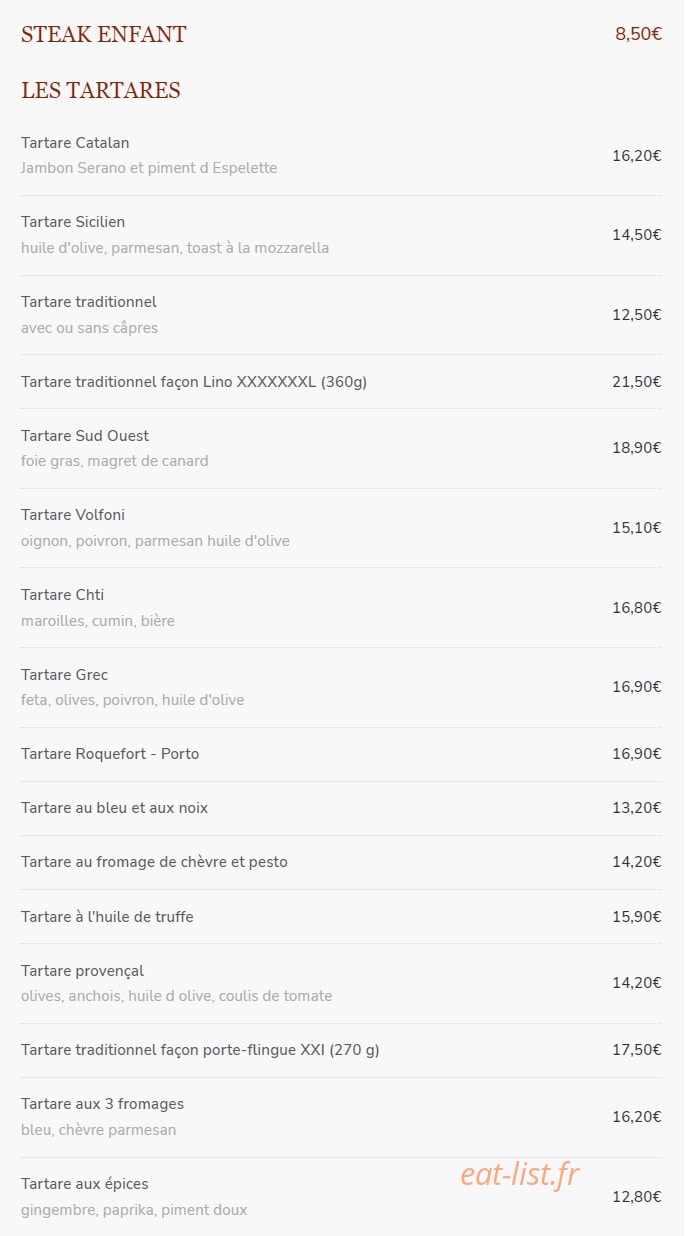Open the Tartare Catalan menu item
Image resolution: width=686 pixels, height=1236 pixels.
[x=341, y=156]
